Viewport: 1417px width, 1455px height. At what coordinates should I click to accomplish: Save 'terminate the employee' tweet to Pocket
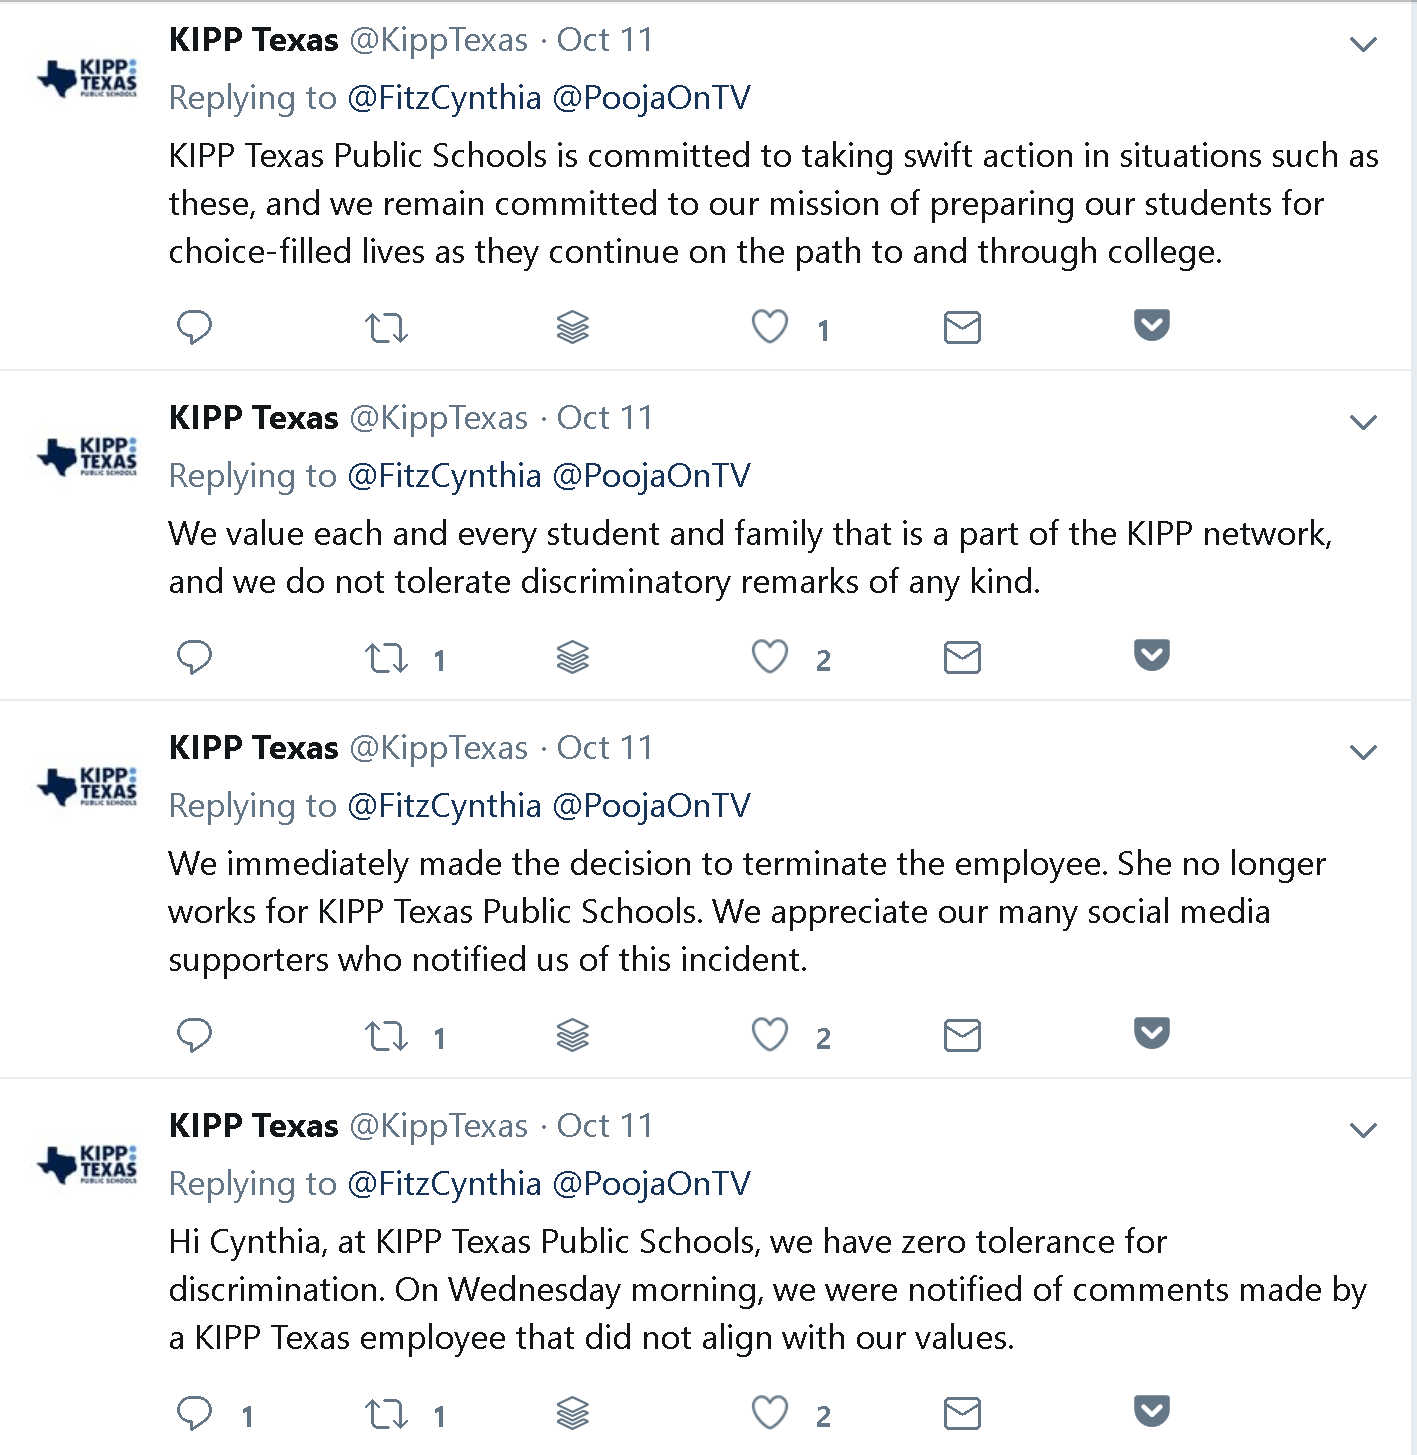[x=1152, y=1033]
